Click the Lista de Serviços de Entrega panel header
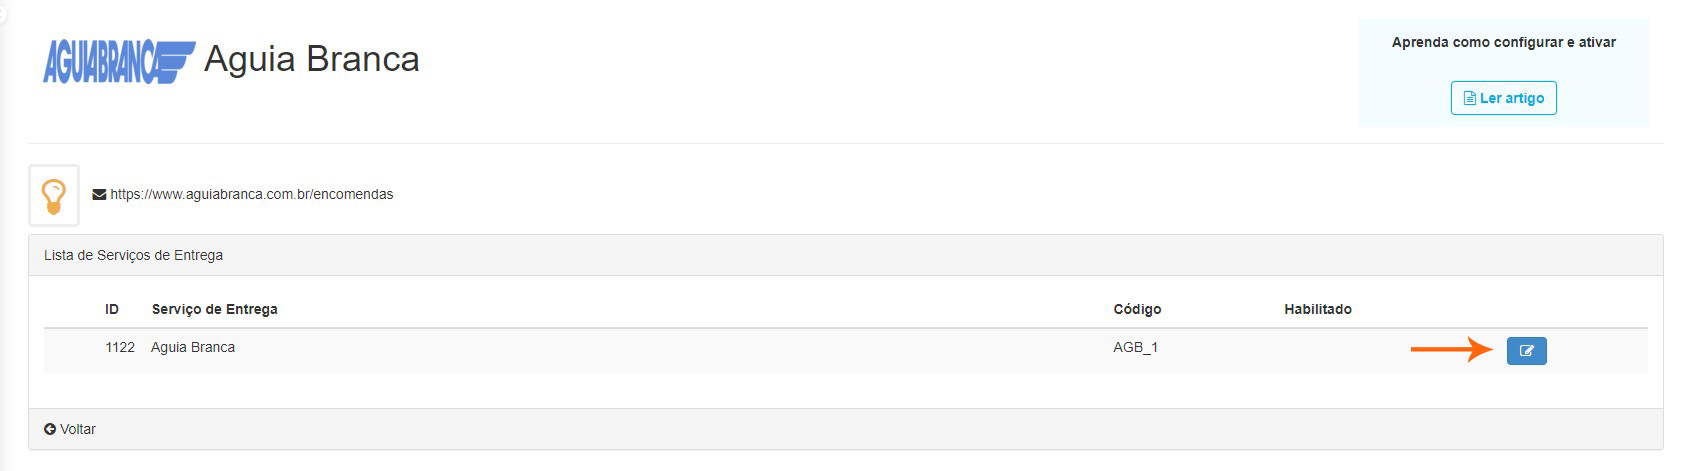This screenshot has height=471, width=1693. click(x=133, y=255)
